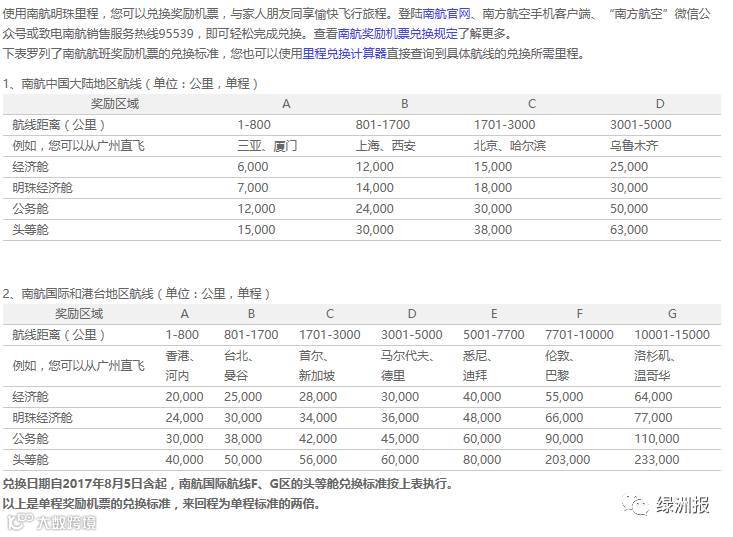Select the domestic economy 6,000 value
Viewport: 733px width, 537px height.
(x=252, y=167)
